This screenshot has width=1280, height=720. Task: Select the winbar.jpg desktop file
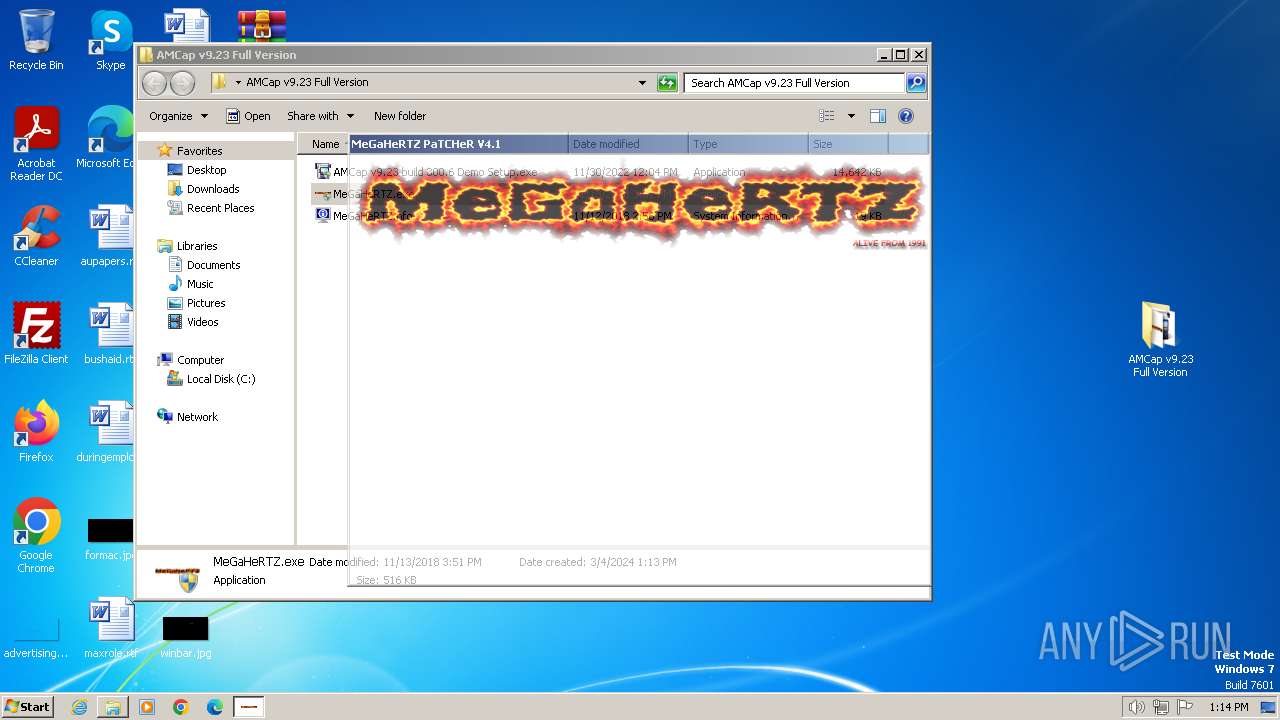pyautogui.click(x=186, y=636)
